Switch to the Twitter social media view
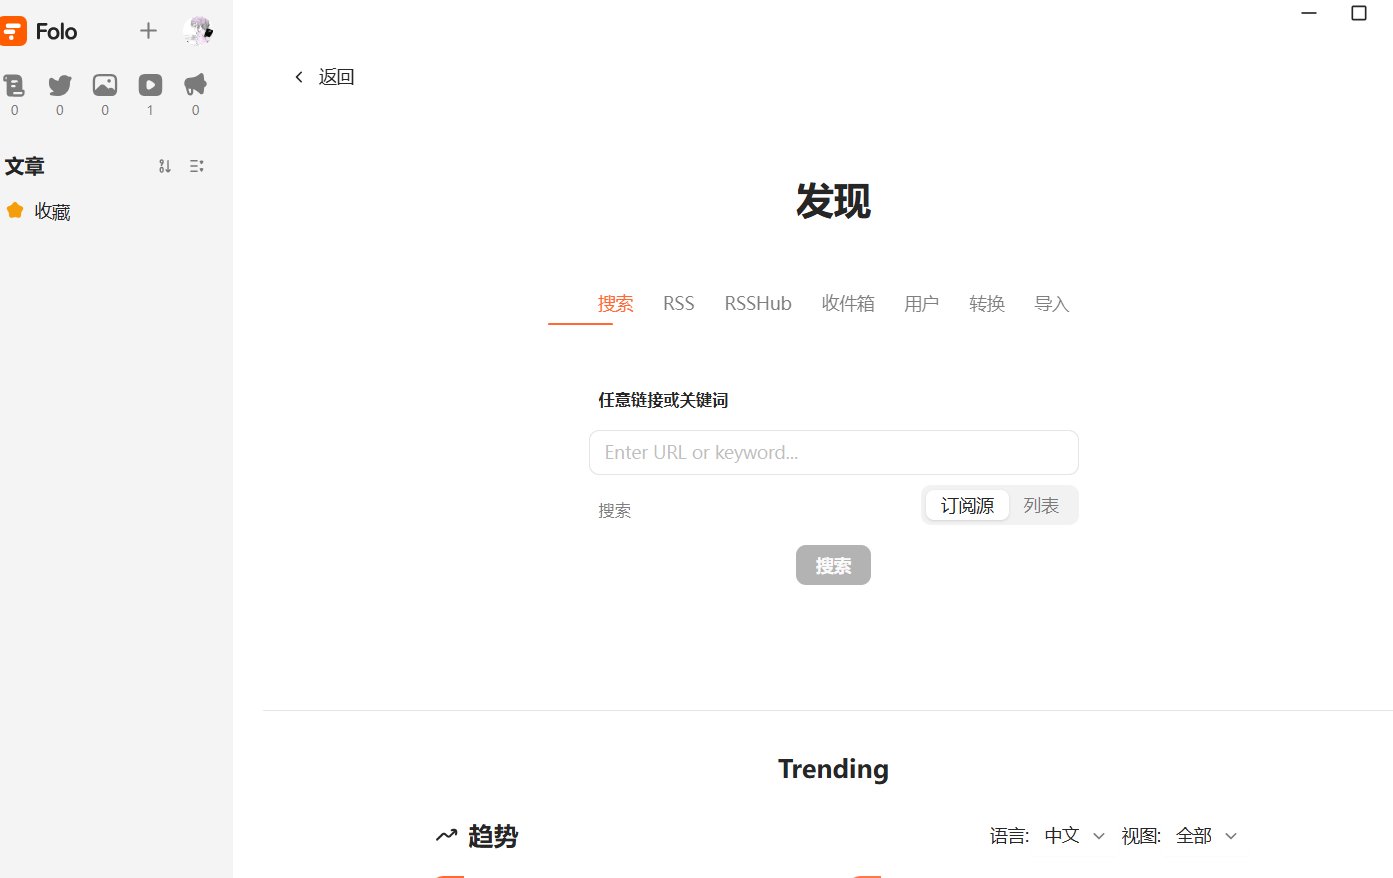The width and height of the screenshot is (1393, 878). [60, 86]
